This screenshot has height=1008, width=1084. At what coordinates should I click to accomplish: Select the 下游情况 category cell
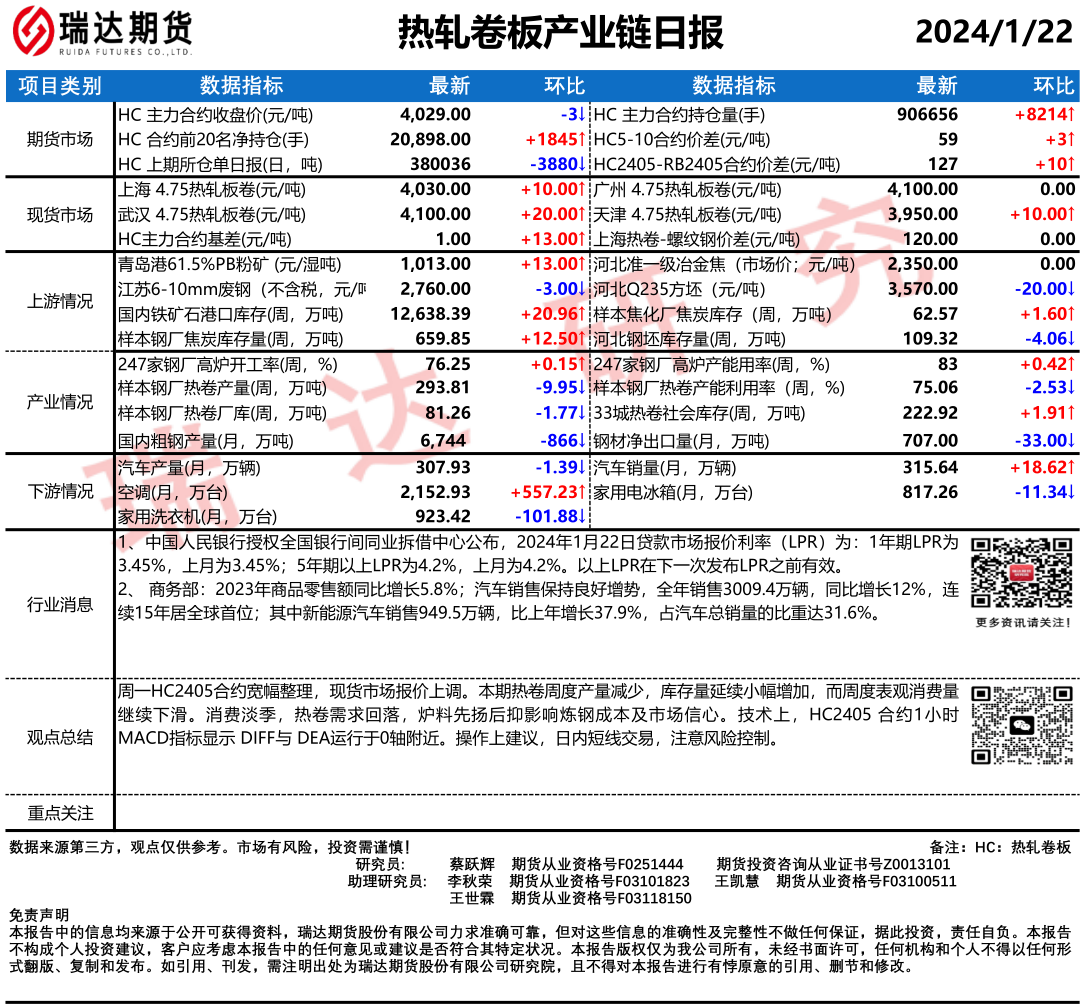pyautogui.click(x=60, y=491)
